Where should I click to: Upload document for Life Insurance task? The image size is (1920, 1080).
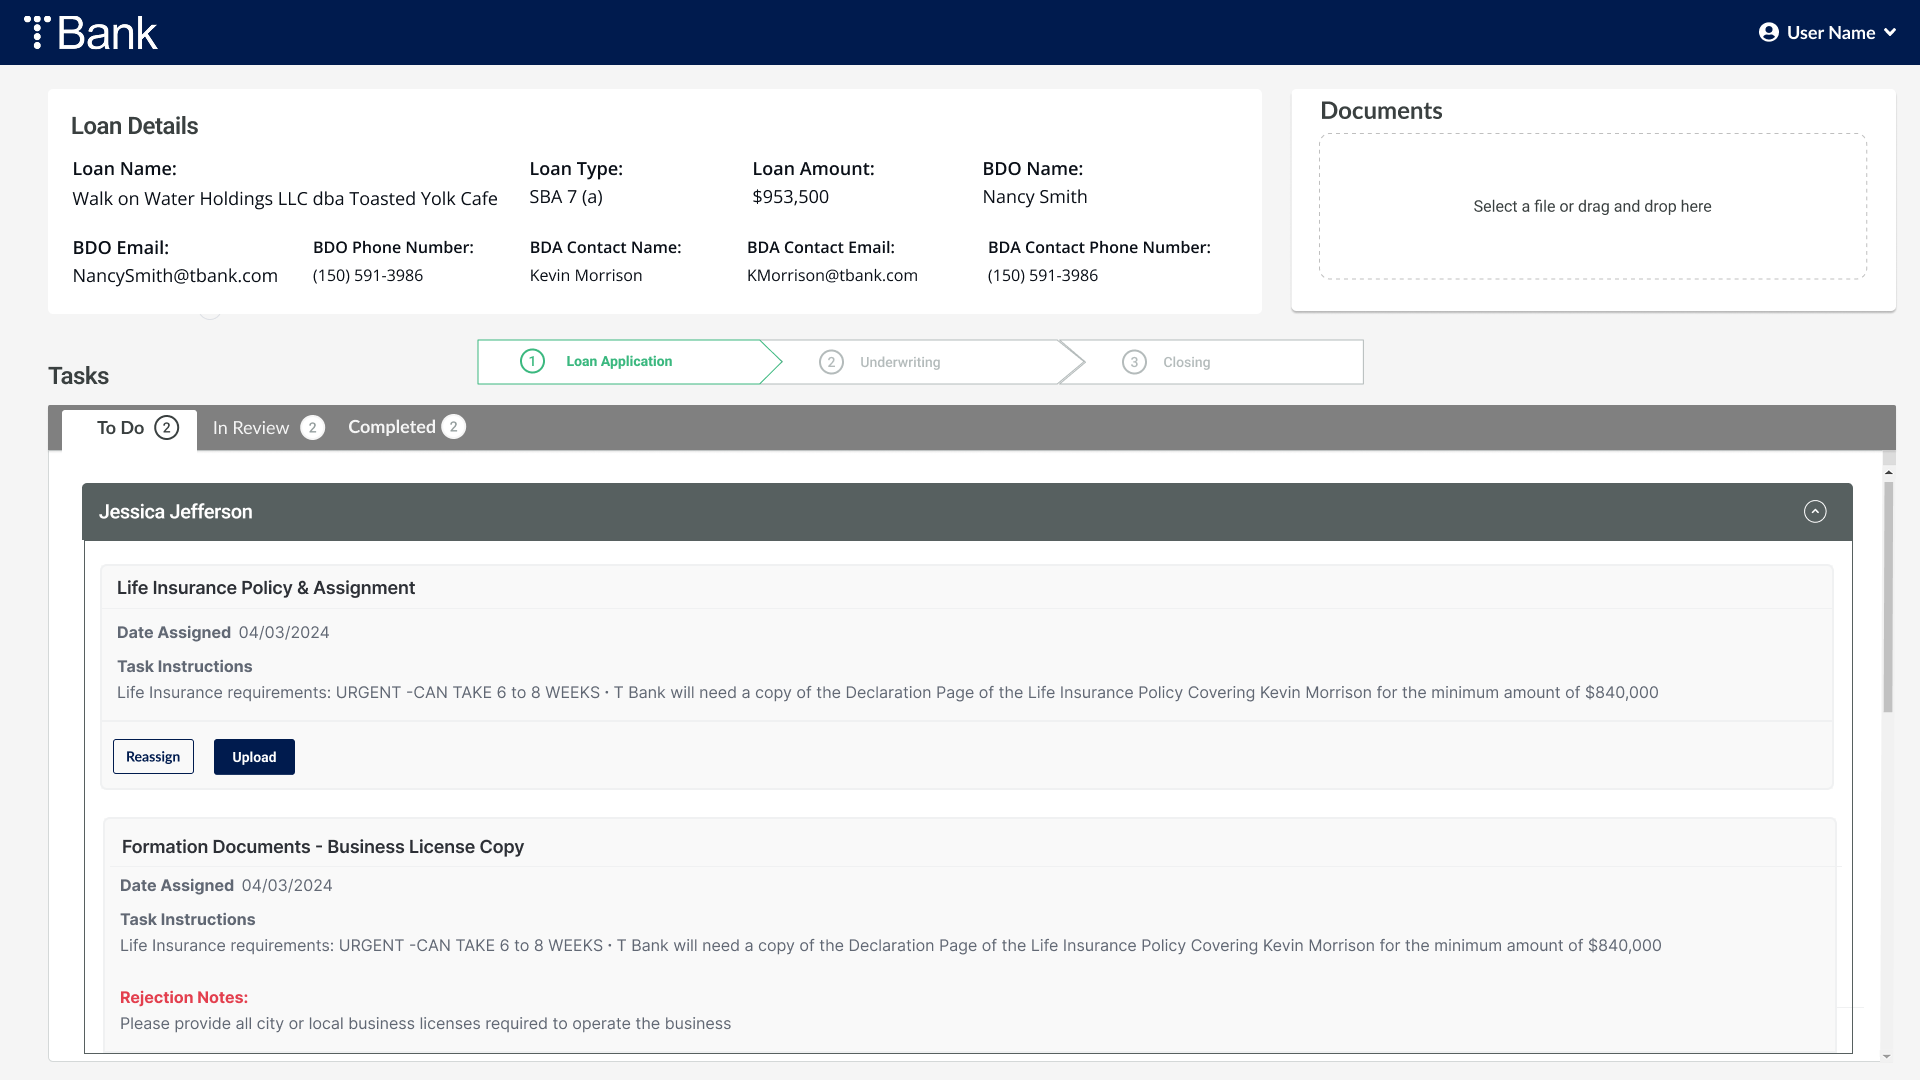(254, 757)
